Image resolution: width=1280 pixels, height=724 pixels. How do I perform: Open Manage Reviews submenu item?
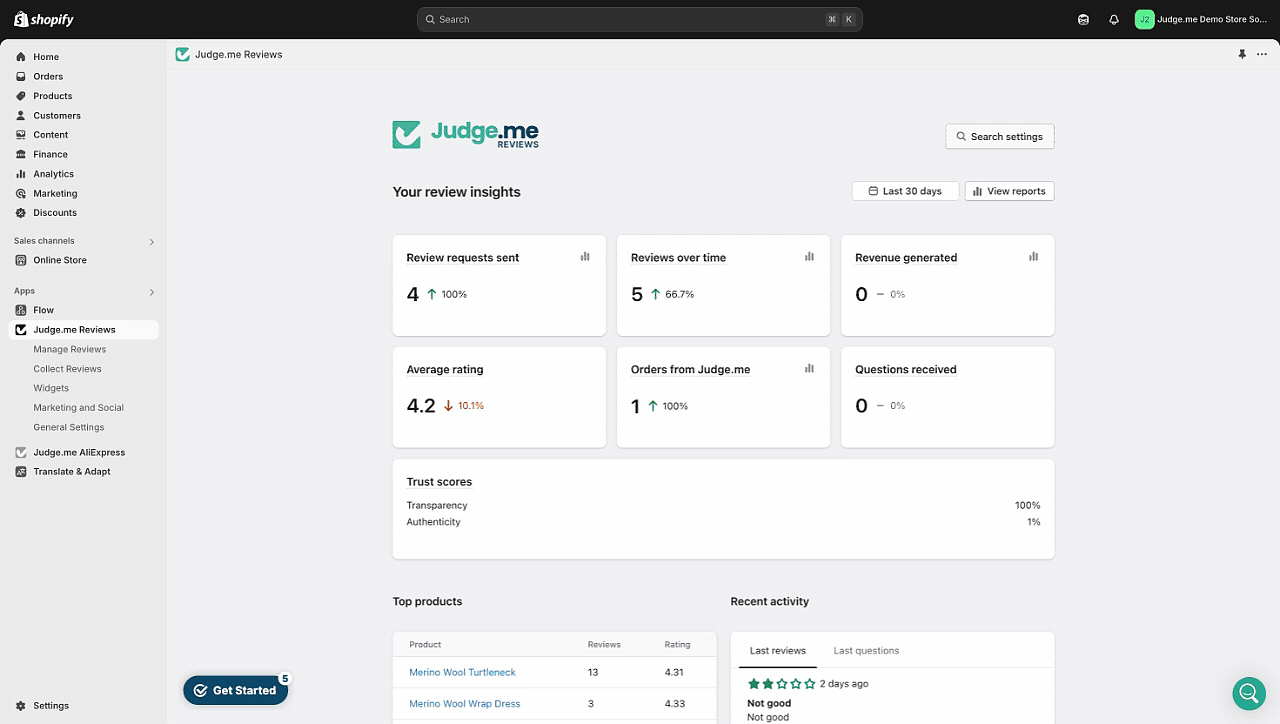click(x=70, y=349)
